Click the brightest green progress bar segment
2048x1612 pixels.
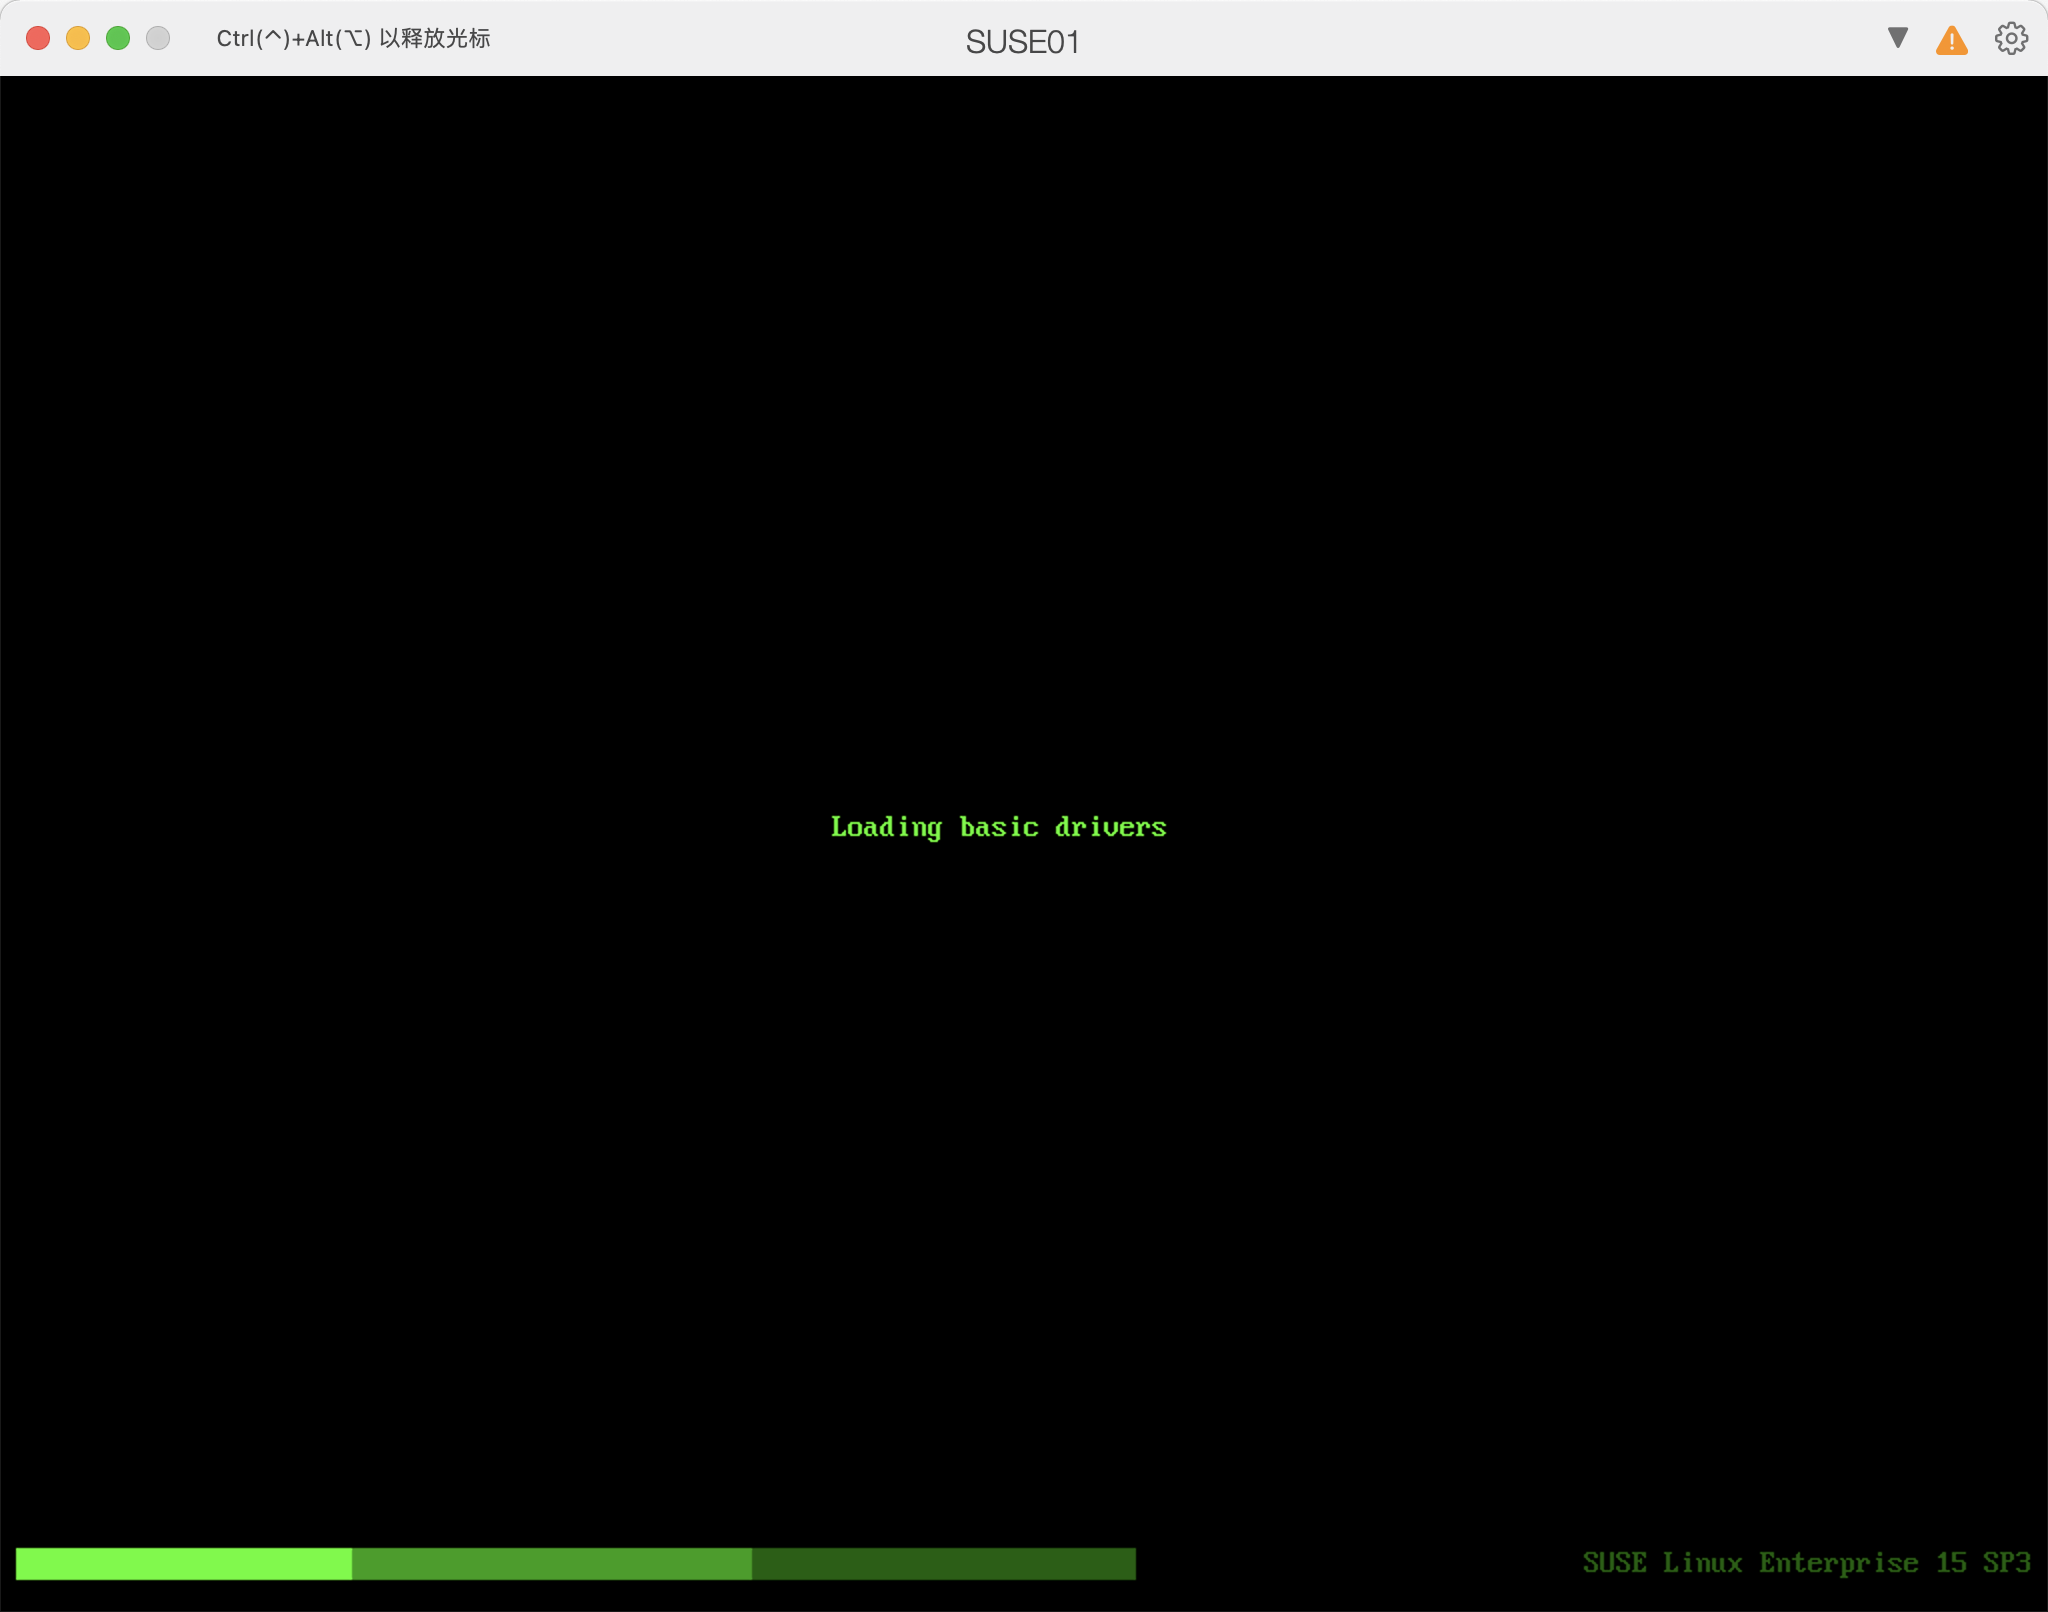click(184, 1563)
